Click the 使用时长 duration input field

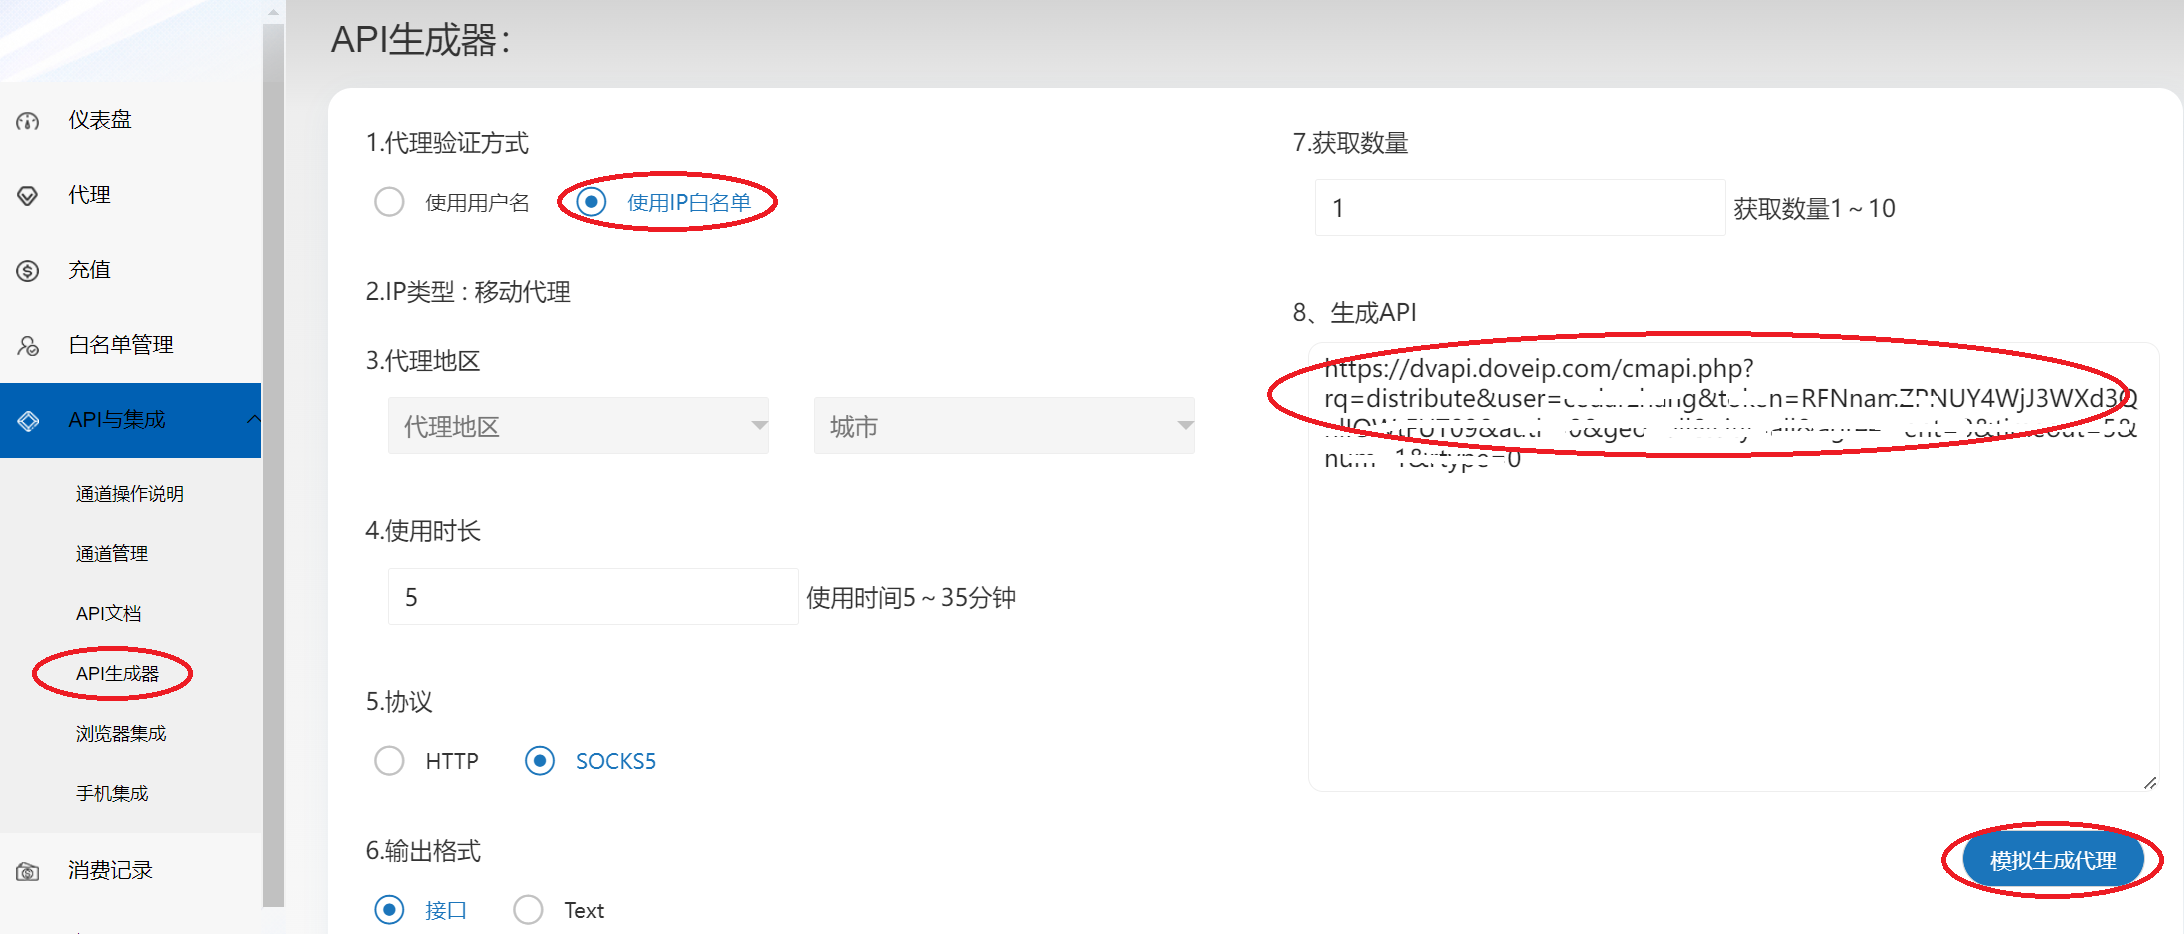(x=592, y=597)
